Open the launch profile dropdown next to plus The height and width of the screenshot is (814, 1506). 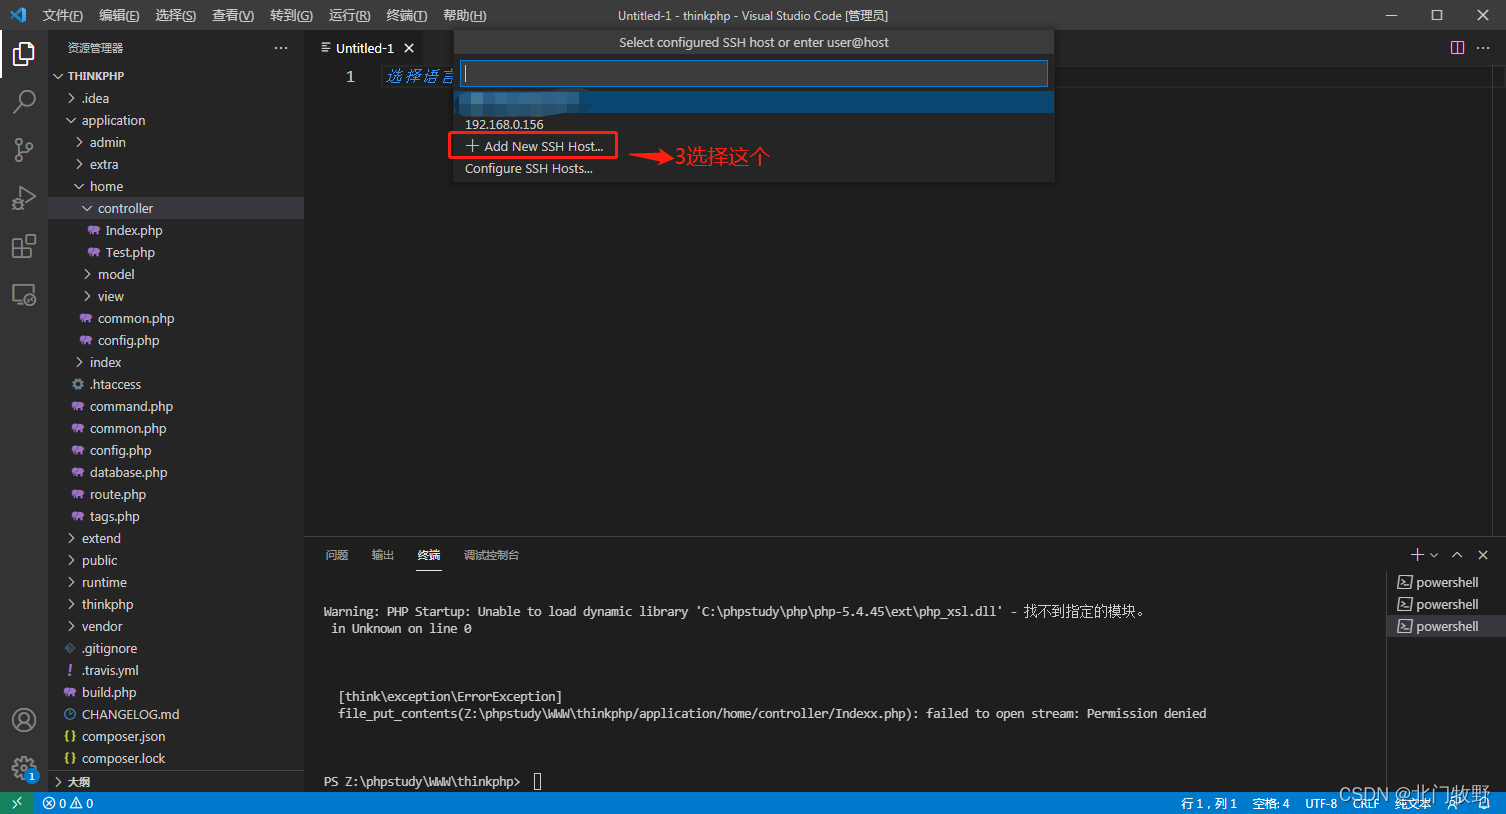coord(1434,555)
